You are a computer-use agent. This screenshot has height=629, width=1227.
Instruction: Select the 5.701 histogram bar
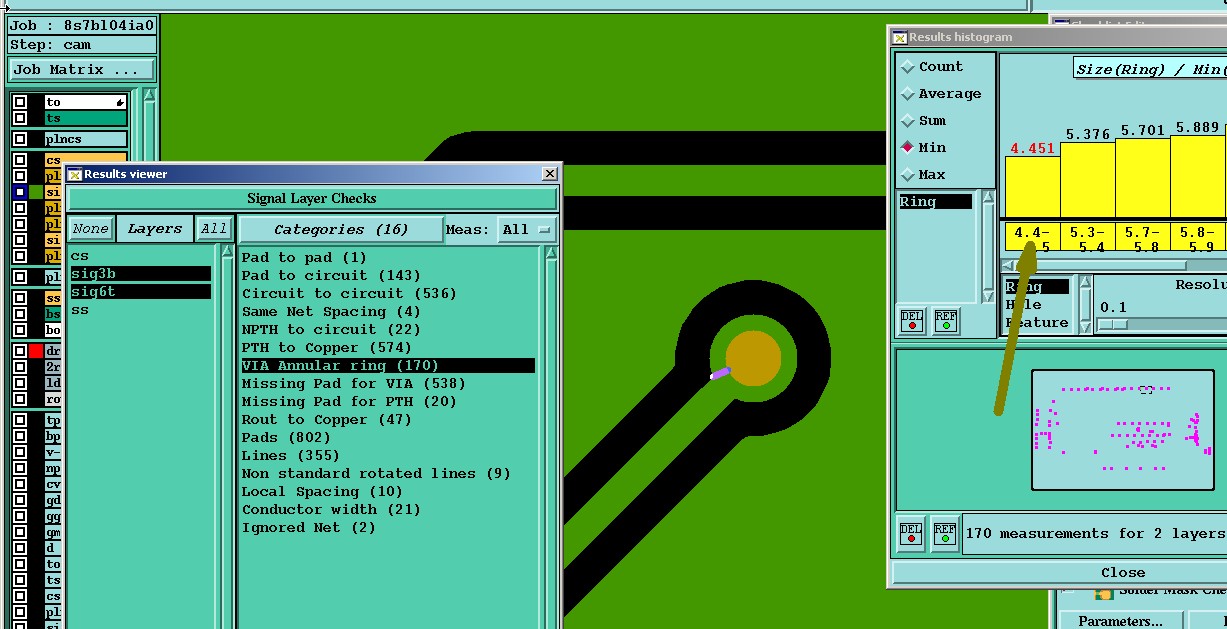pos(1142,177)
